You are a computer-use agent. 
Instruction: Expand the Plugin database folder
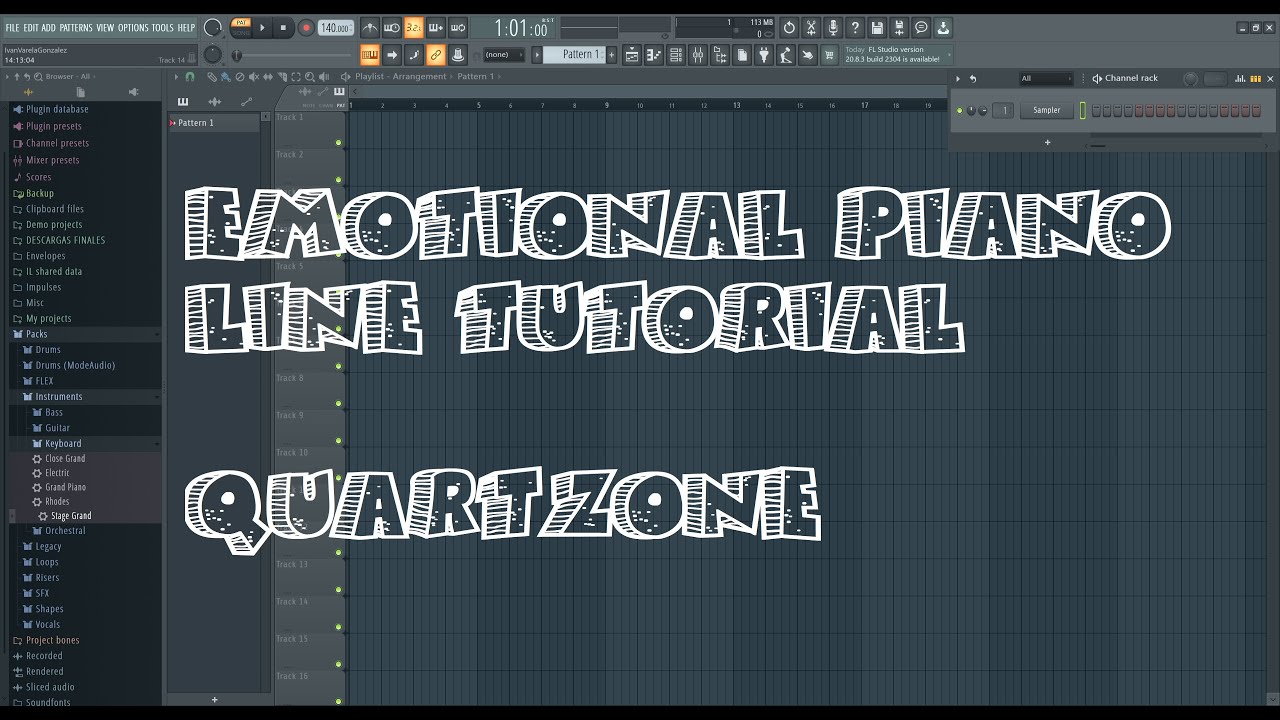point(57,109)
